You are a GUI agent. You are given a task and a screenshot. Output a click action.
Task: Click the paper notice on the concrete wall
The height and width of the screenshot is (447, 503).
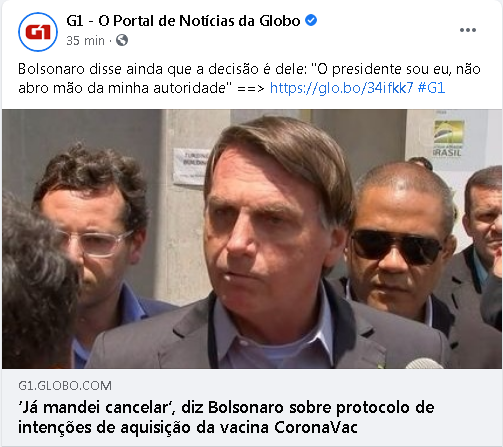click(189, 166)
